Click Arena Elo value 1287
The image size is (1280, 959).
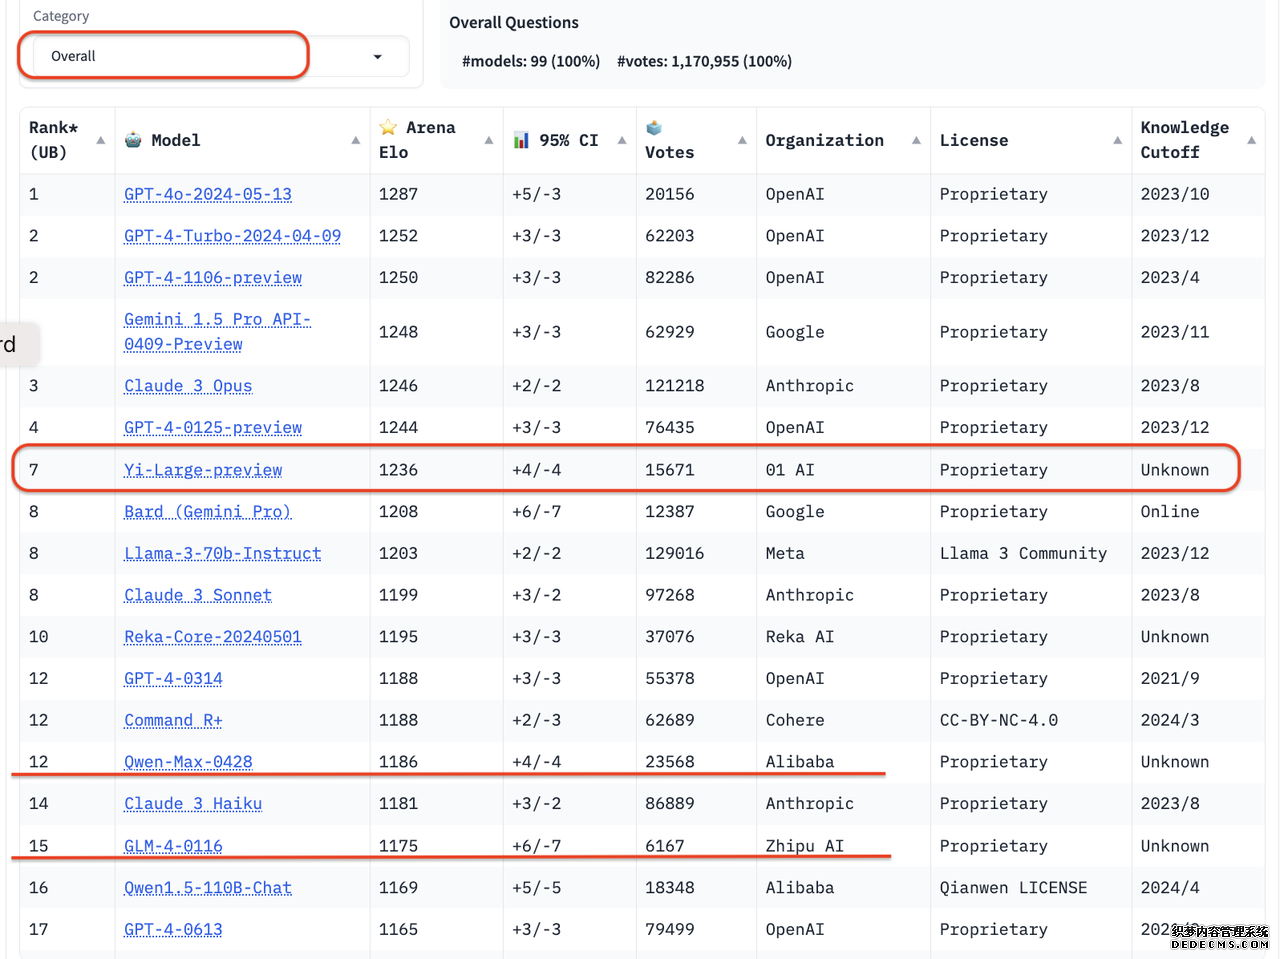[x=398, y=194]
